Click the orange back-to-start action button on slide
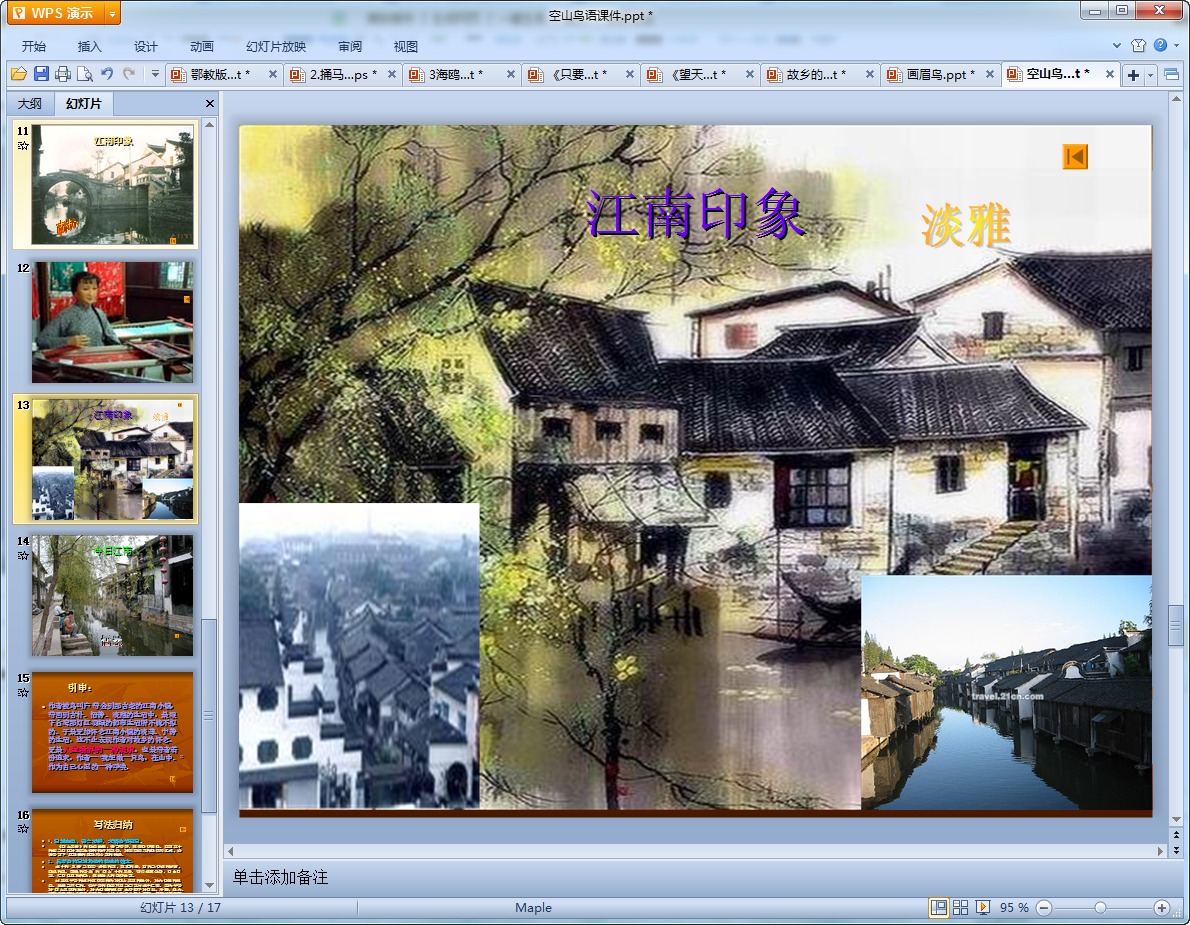The image size is (1190, 925). tap(1075, 156)
